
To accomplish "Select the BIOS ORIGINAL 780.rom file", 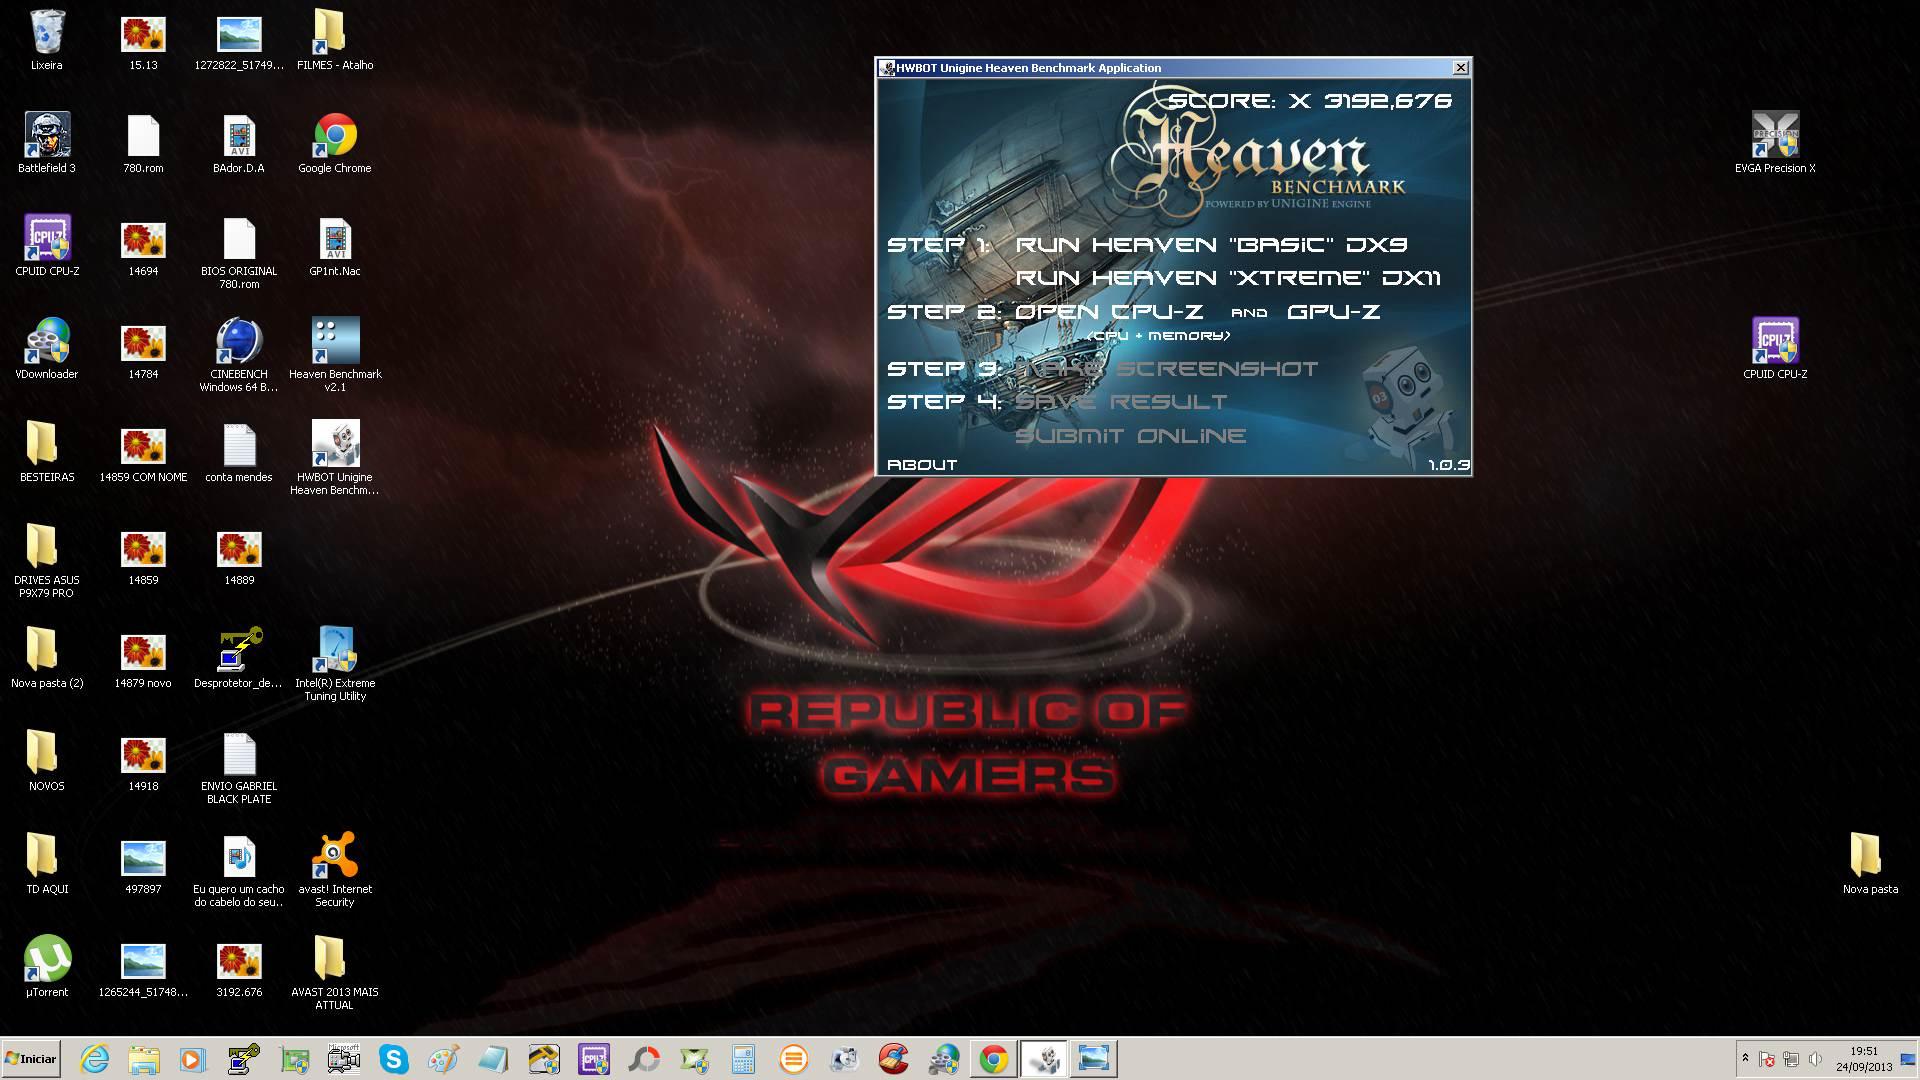I will 239,252.
